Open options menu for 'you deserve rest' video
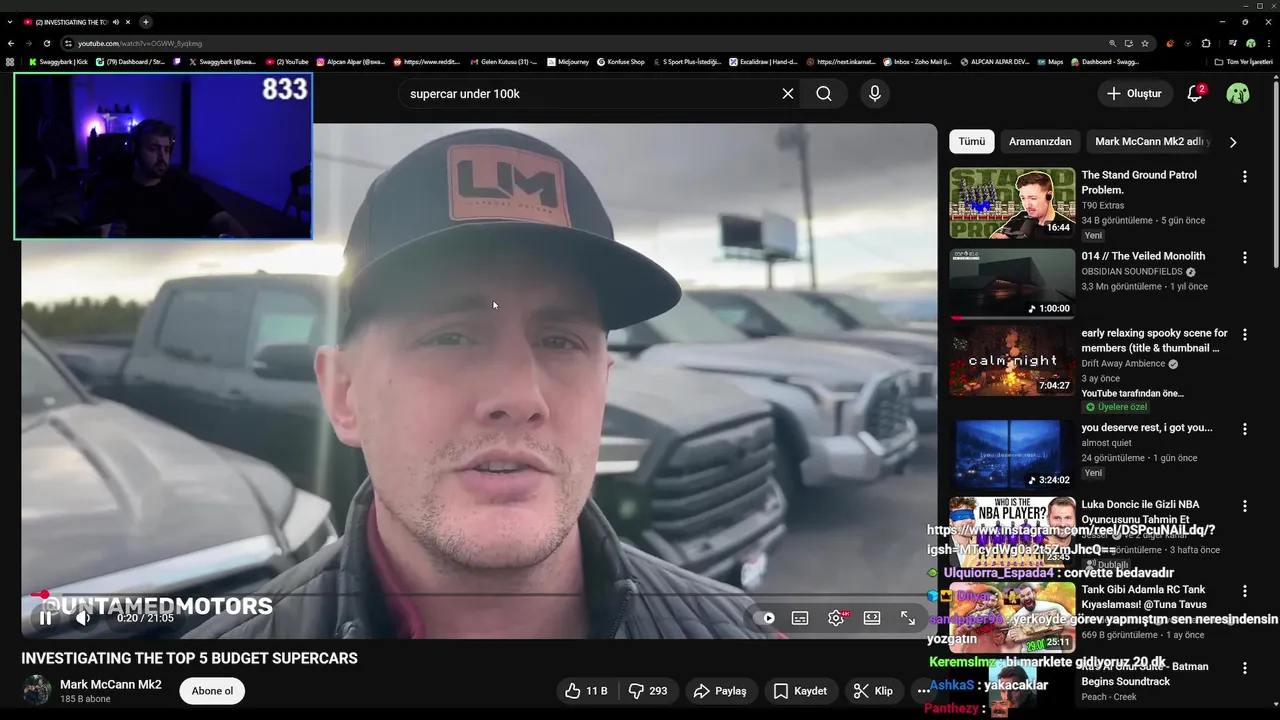The image size is (1280, 720). coord(1245,428)
